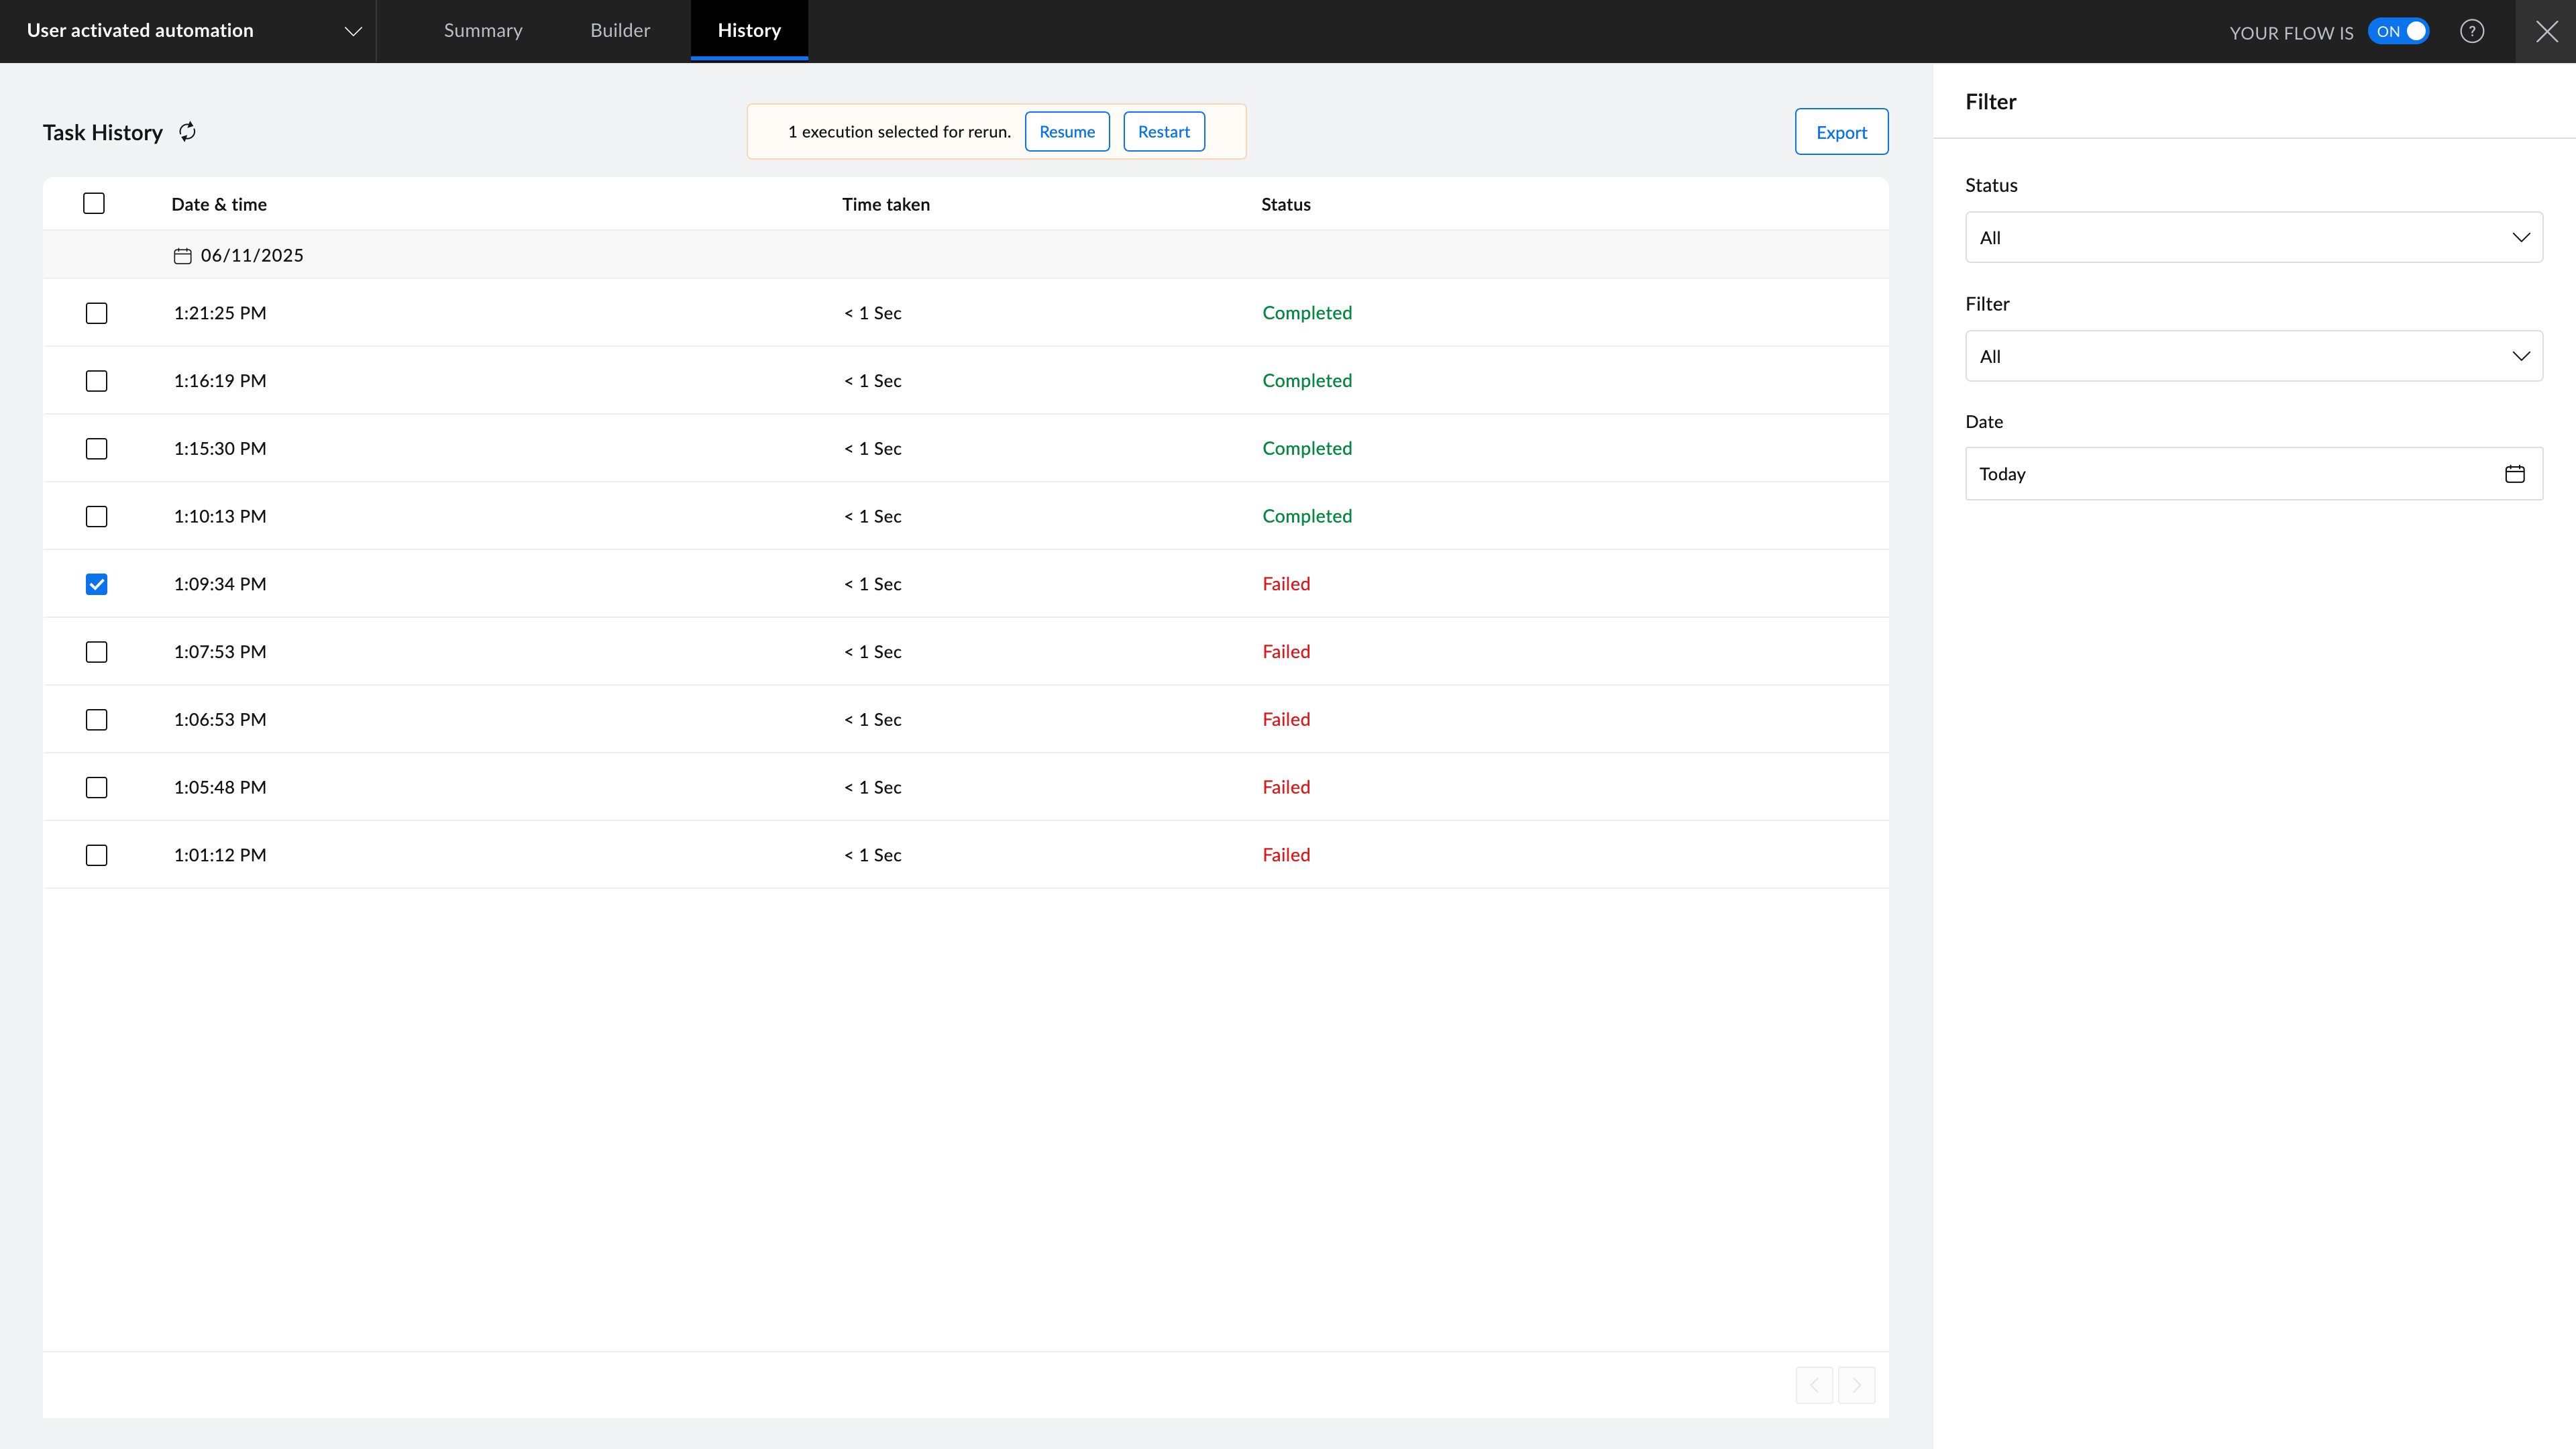Viewport: 2576px width, 1449px height.
Task: Uncheck the 1:09:34 PM execution checkbox
Action: [x=96, y=584]
